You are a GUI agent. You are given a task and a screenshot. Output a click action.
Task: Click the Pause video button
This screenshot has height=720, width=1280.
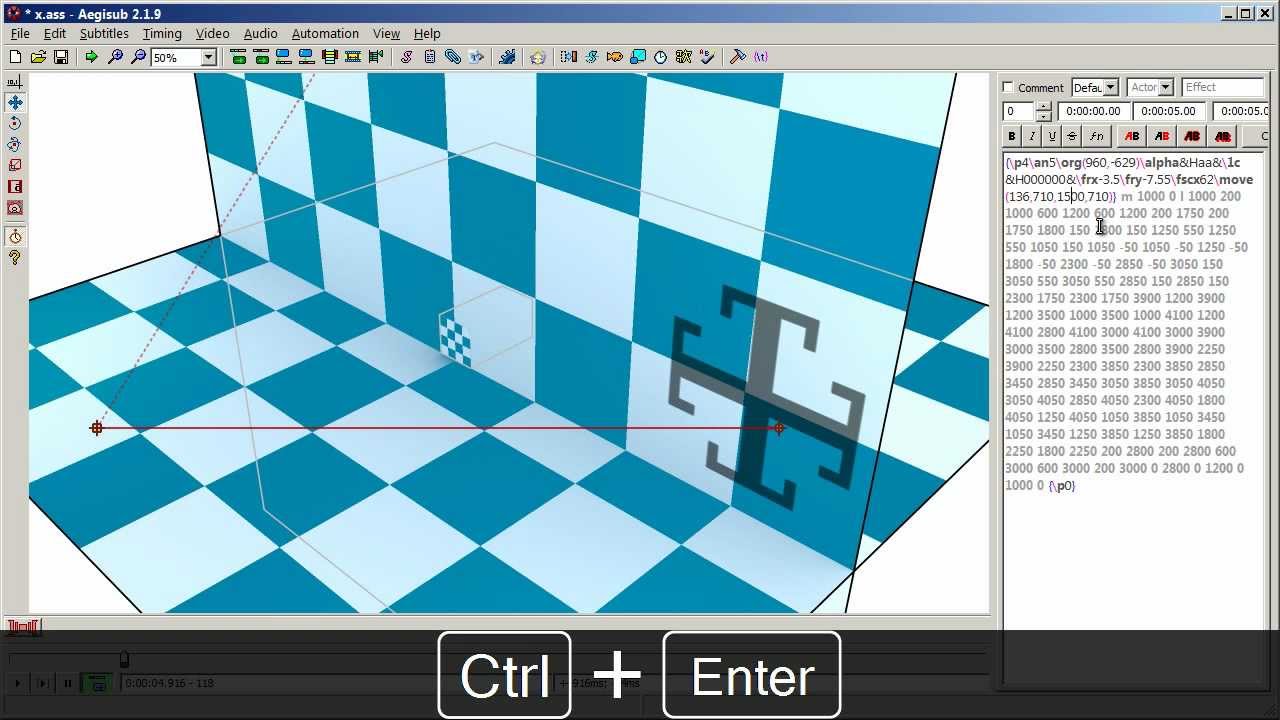click(x=68, y=683)
